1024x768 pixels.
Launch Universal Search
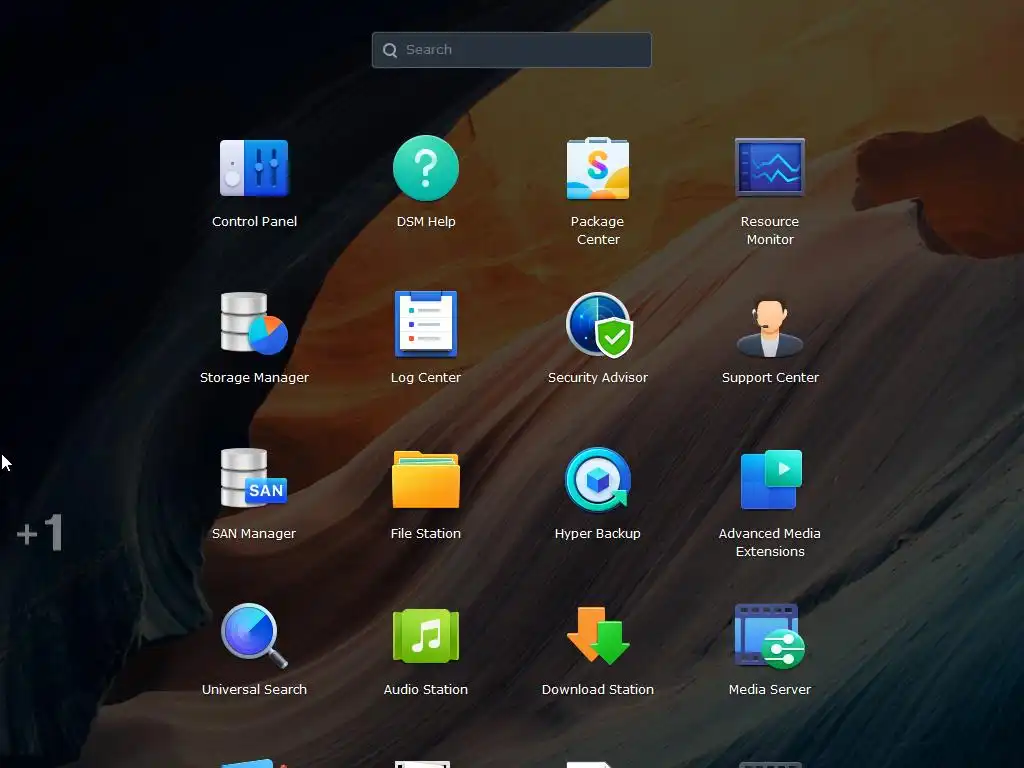coord(254,636)
